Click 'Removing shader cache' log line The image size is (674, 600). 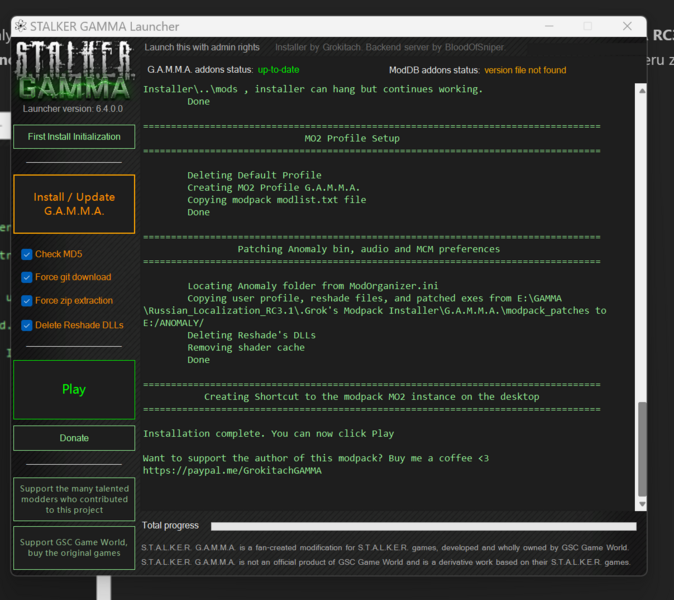click(x=246, y=348)
